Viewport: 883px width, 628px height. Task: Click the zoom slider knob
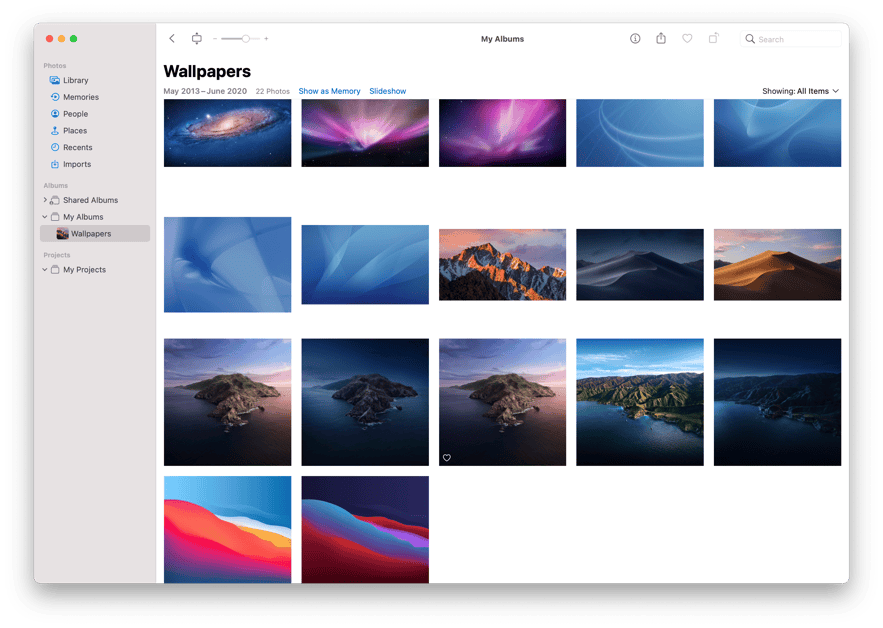click(246, 39)
